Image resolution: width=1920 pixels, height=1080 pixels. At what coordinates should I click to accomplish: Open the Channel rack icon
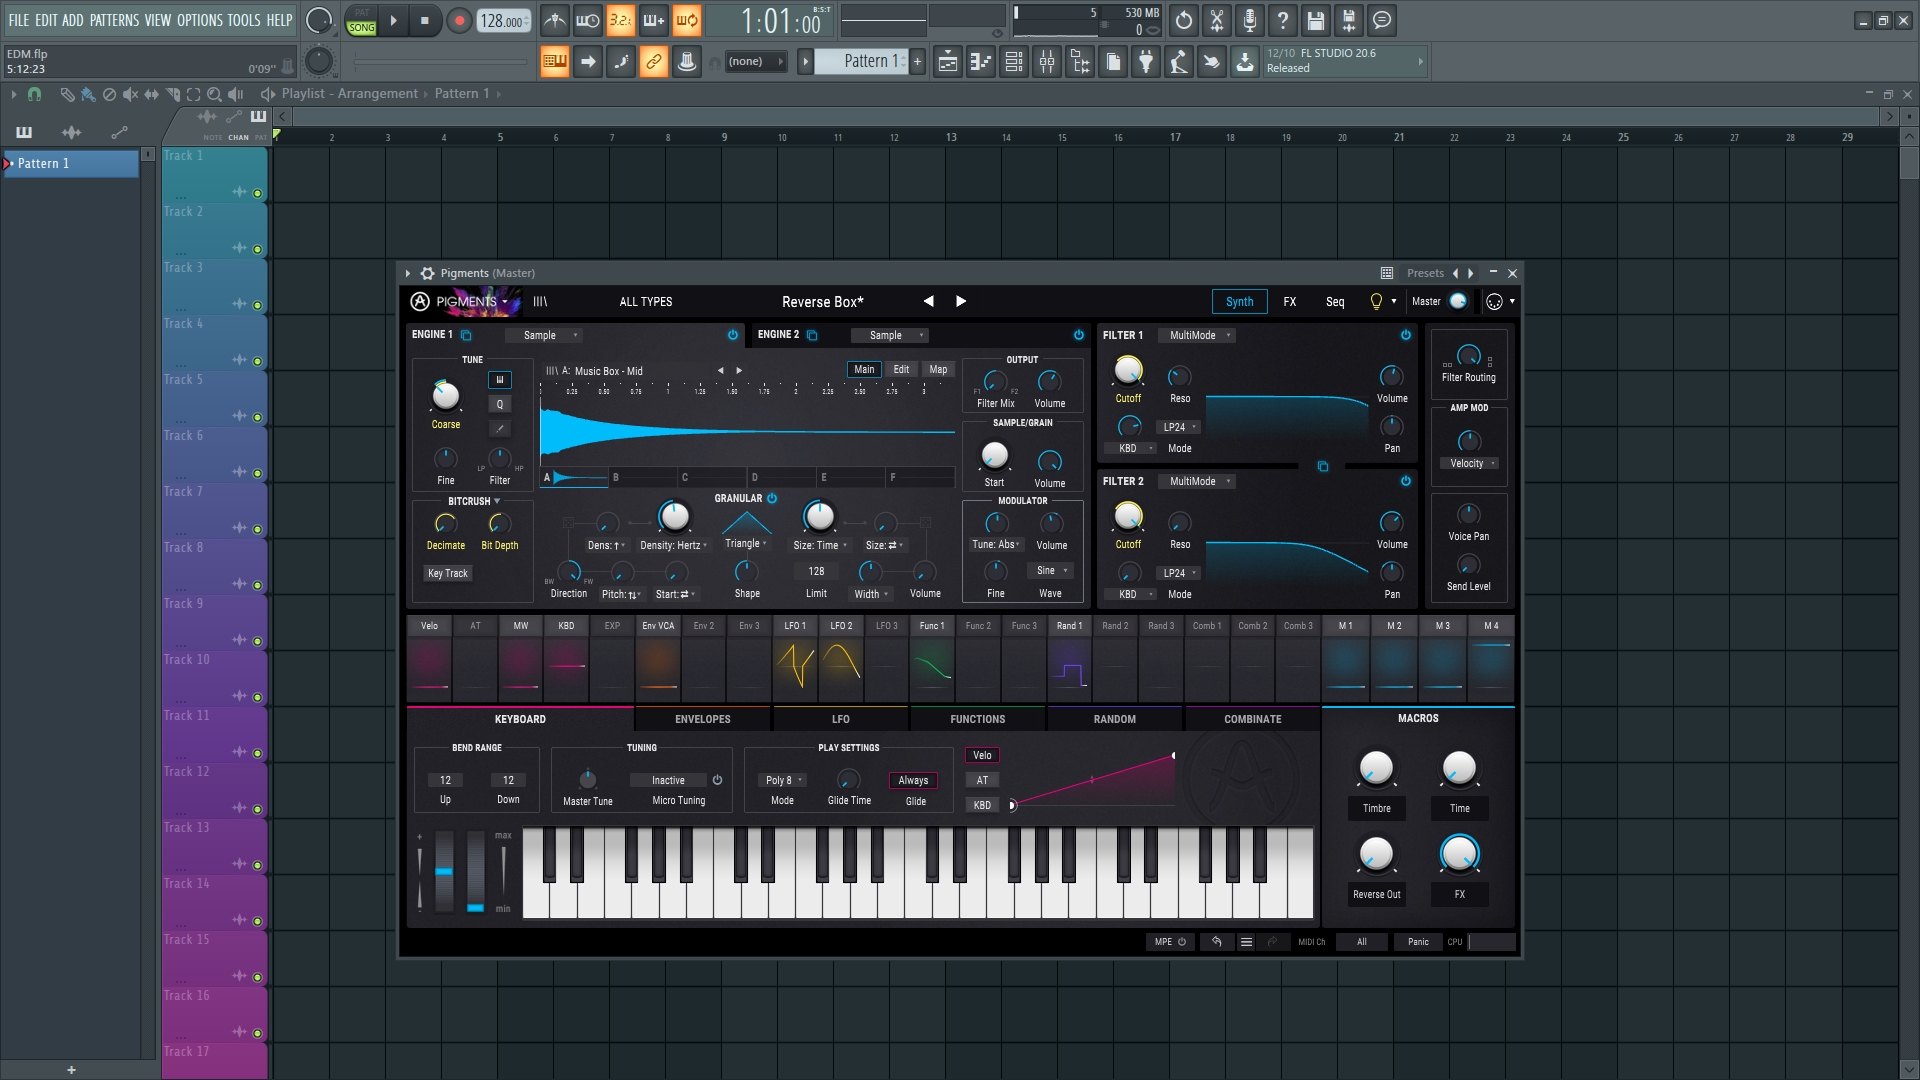(1014, 62)
